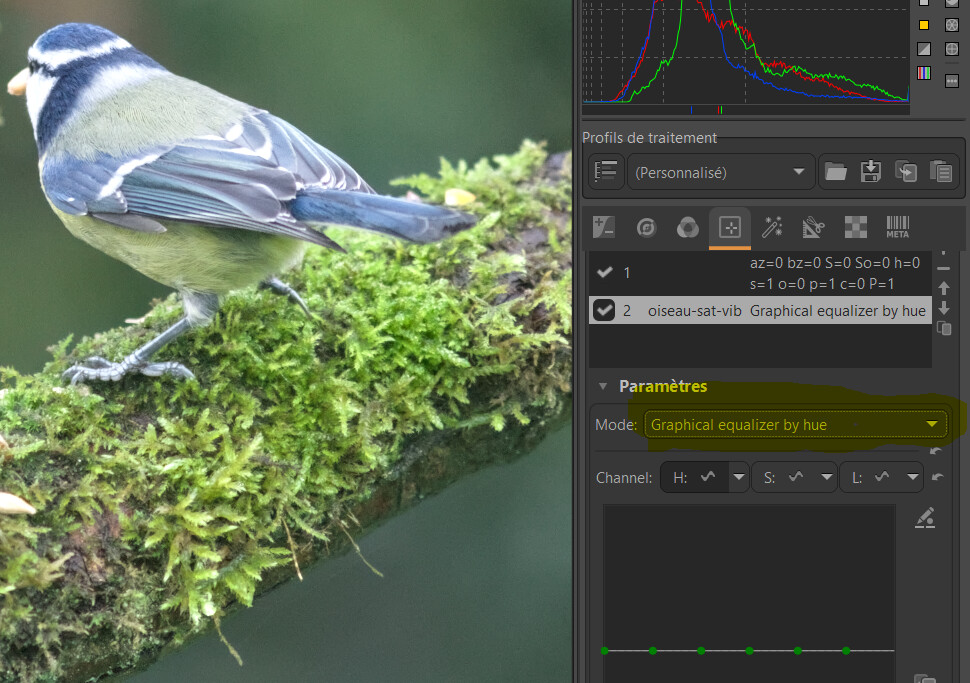This screenshot has height=683, width=970.
Task: Save the current processing profile to disk
Action: 871,172
